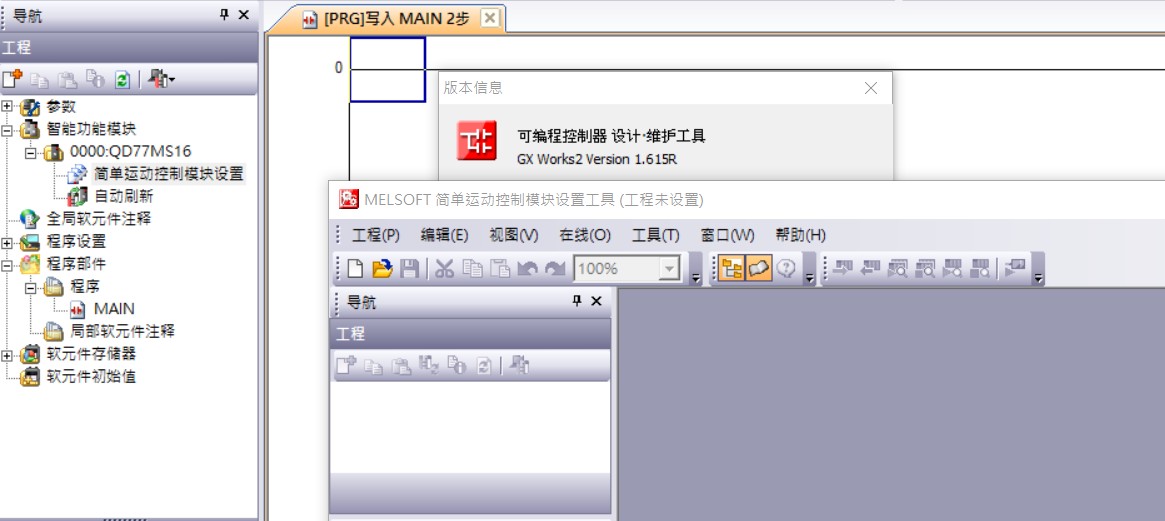The image size is (1165, 521).
Task: Expand the 参数 tree node
Action: pyautogui.click(x=8, y=106)
